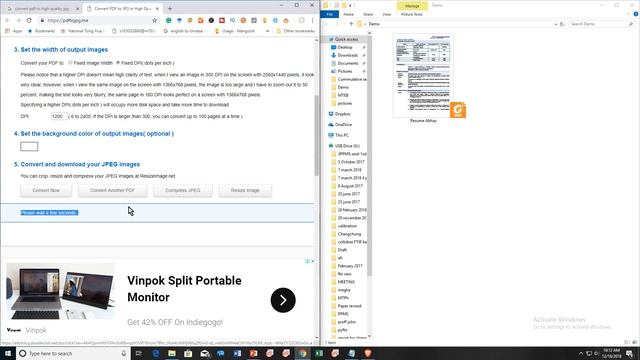Select Quick access in navigation pane
This screenshot has width=640, height=360.
[346, 39]
